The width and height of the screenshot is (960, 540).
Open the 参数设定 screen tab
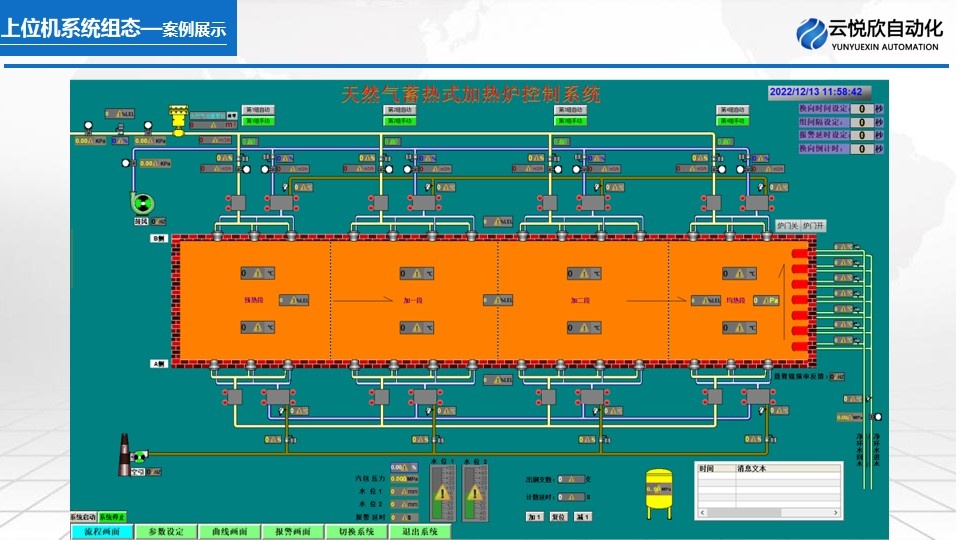(165, 532)
